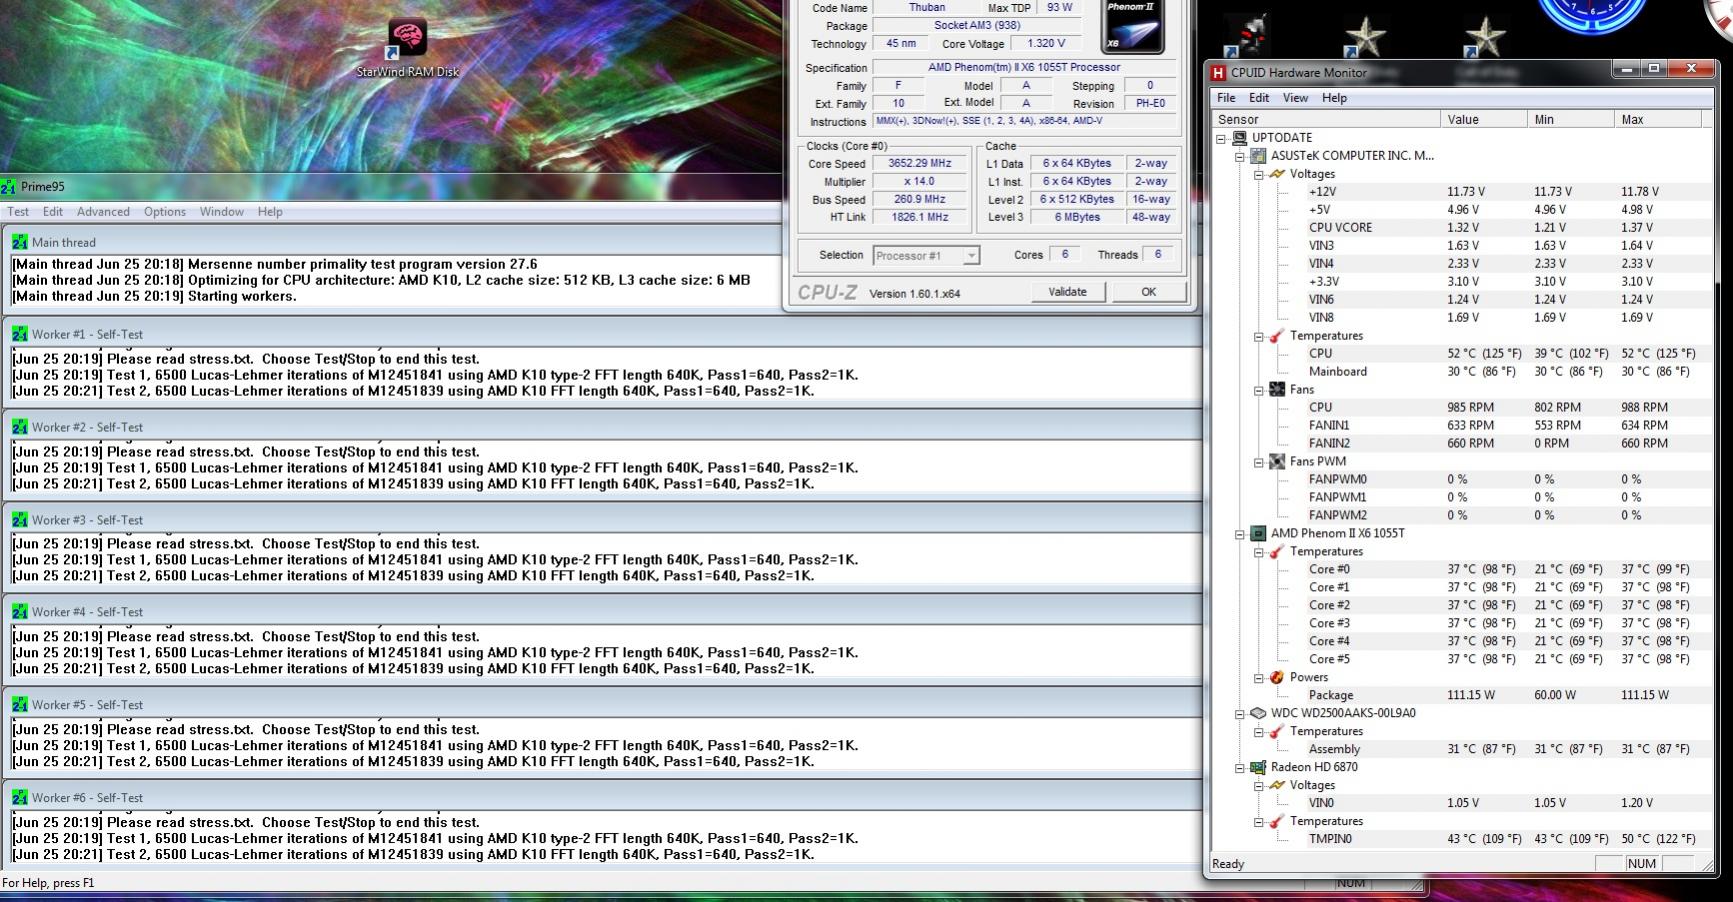Select the Mainboard temperature row
Screen dimensions: 1733x902
point(1462,372)
